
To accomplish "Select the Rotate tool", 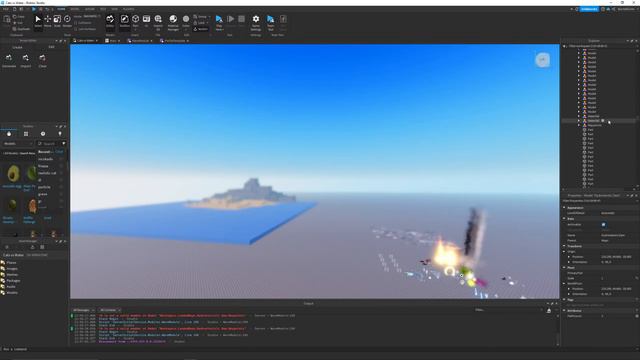I will tap(67, 21).
